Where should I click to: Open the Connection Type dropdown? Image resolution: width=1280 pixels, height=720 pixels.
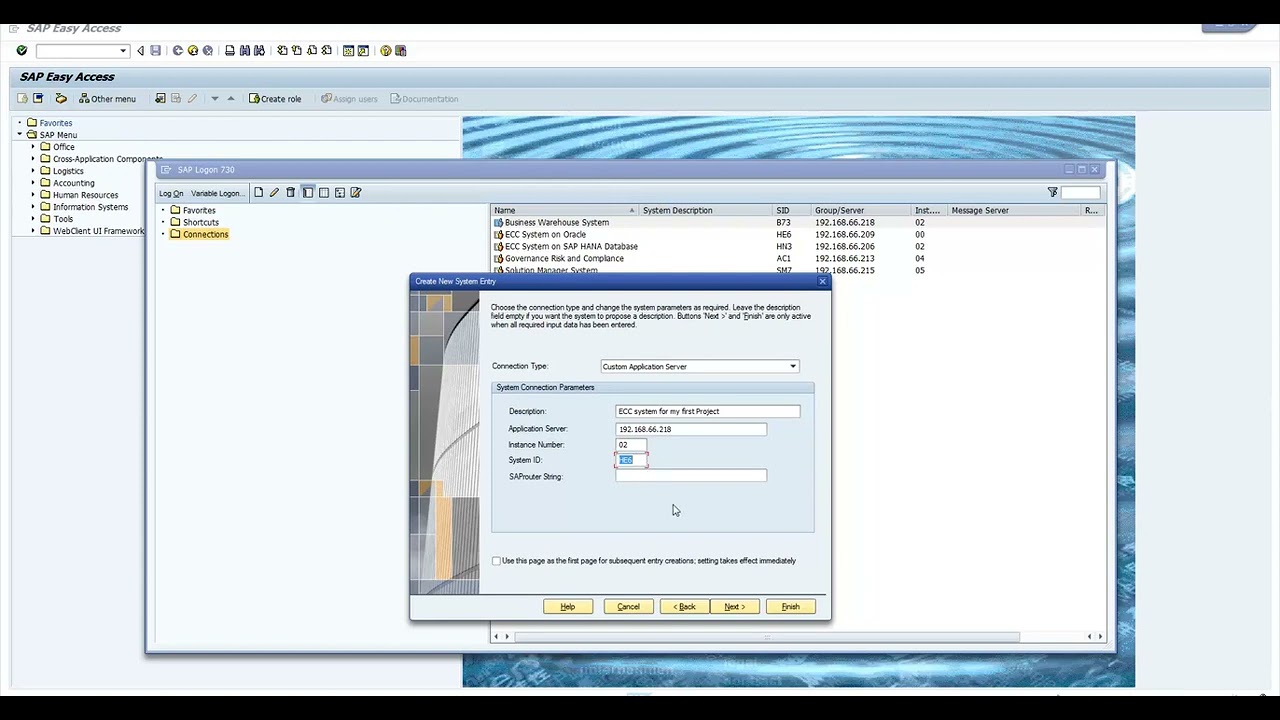tap(793, 366)
